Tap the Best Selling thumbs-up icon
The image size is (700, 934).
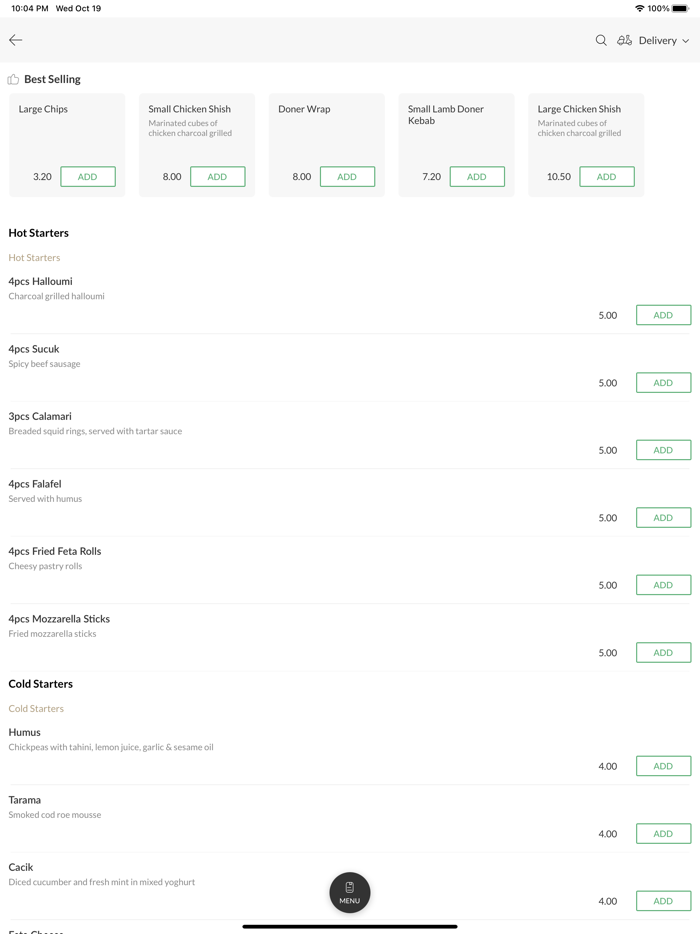(13, 79)
